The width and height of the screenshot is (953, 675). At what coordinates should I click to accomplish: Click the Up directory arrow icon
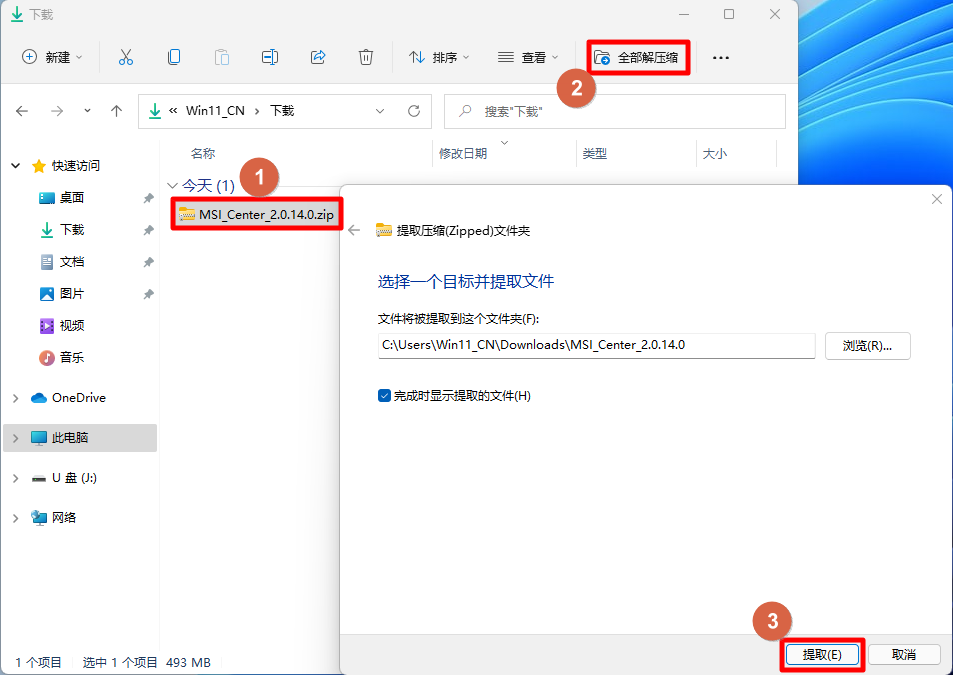[116, 111]
